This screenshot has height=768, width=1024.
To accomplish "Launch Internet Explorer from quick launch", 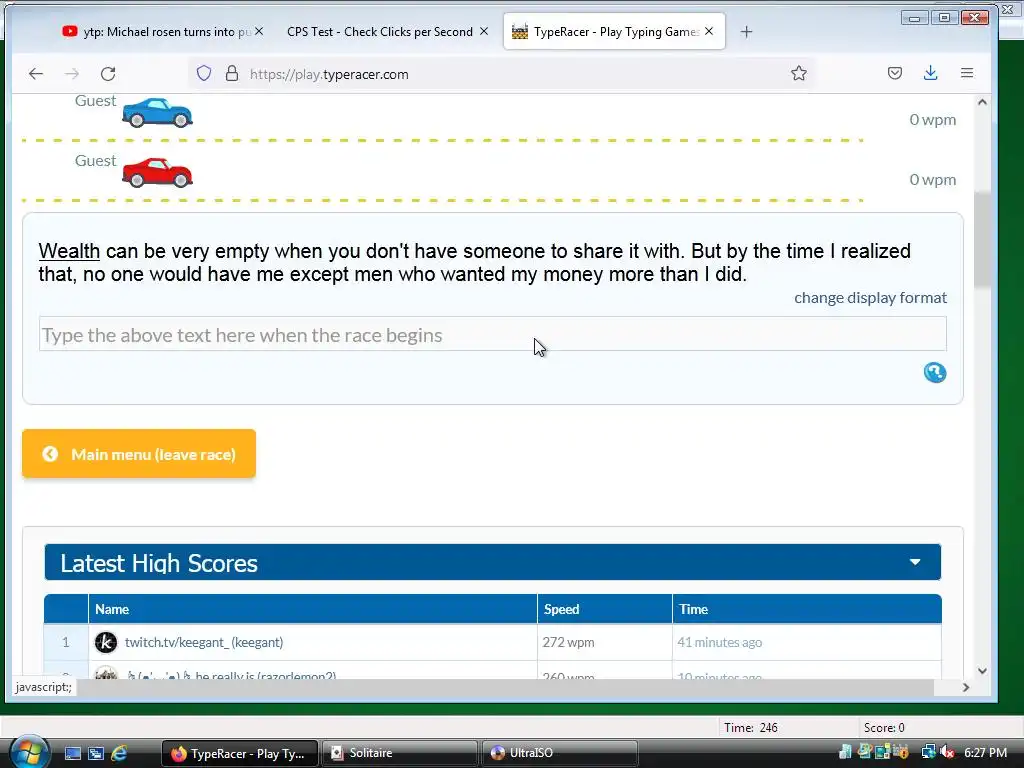I will (x=119, y=754).
